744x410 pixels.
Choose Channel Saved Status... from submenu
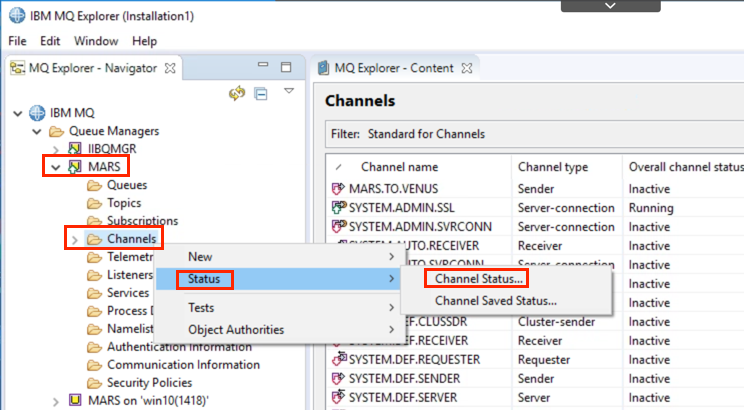506,300
